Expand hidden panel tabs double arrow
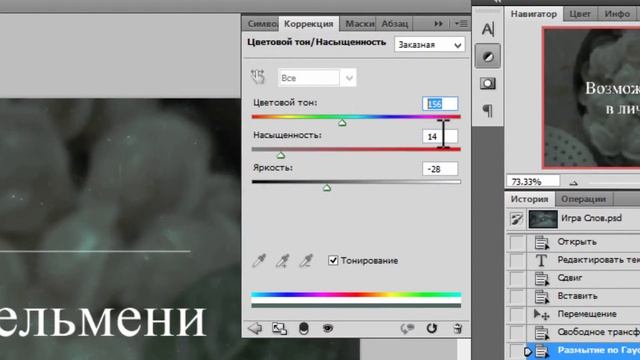The width and height of the screenshot is (640, 360). pyautogui.click(x=438, y=24)
